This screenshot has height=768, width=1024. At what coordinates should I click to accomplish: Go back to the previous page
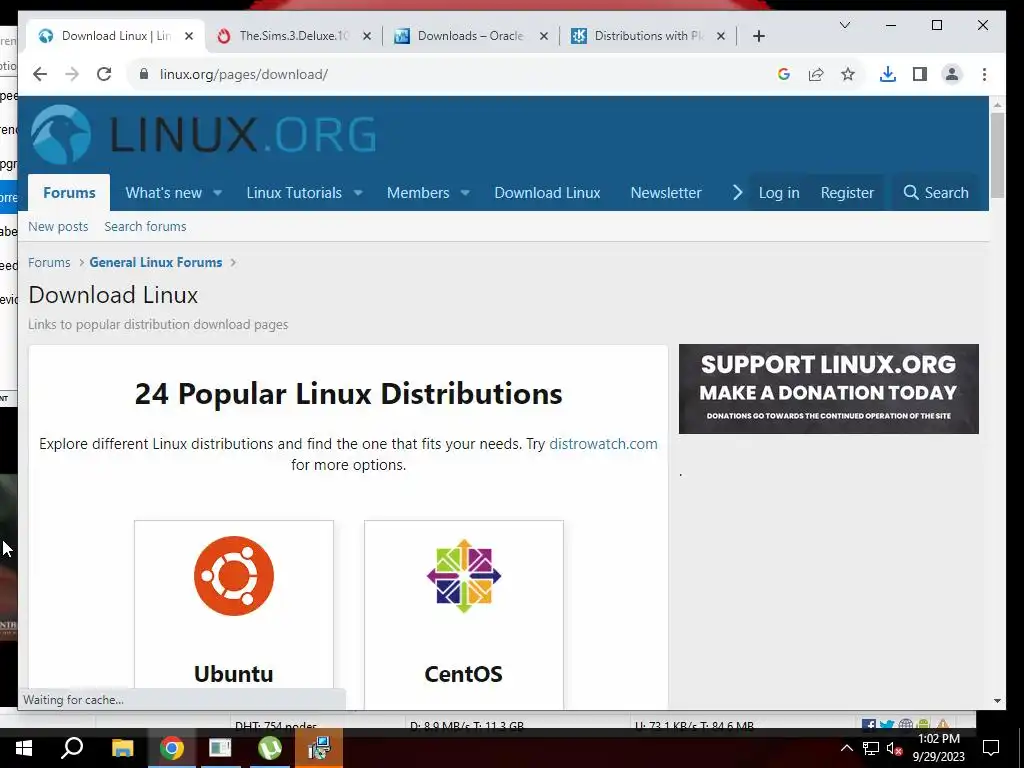coord(40,74)
